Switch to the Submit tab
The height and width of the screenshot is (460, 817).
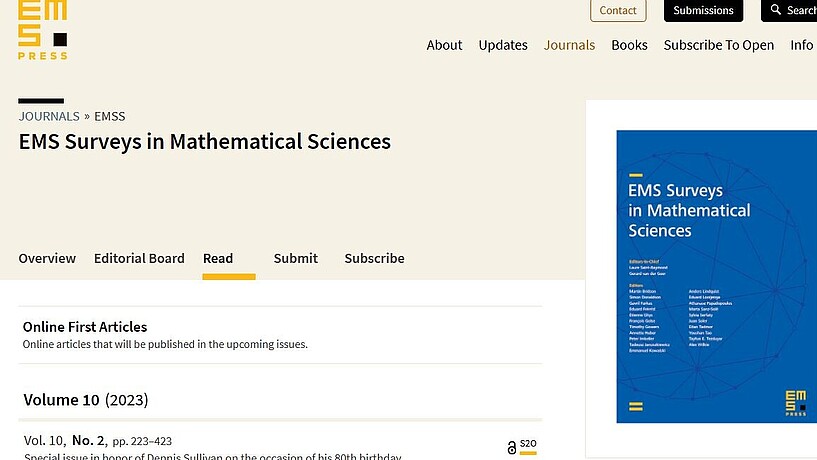tap(295, 258)
